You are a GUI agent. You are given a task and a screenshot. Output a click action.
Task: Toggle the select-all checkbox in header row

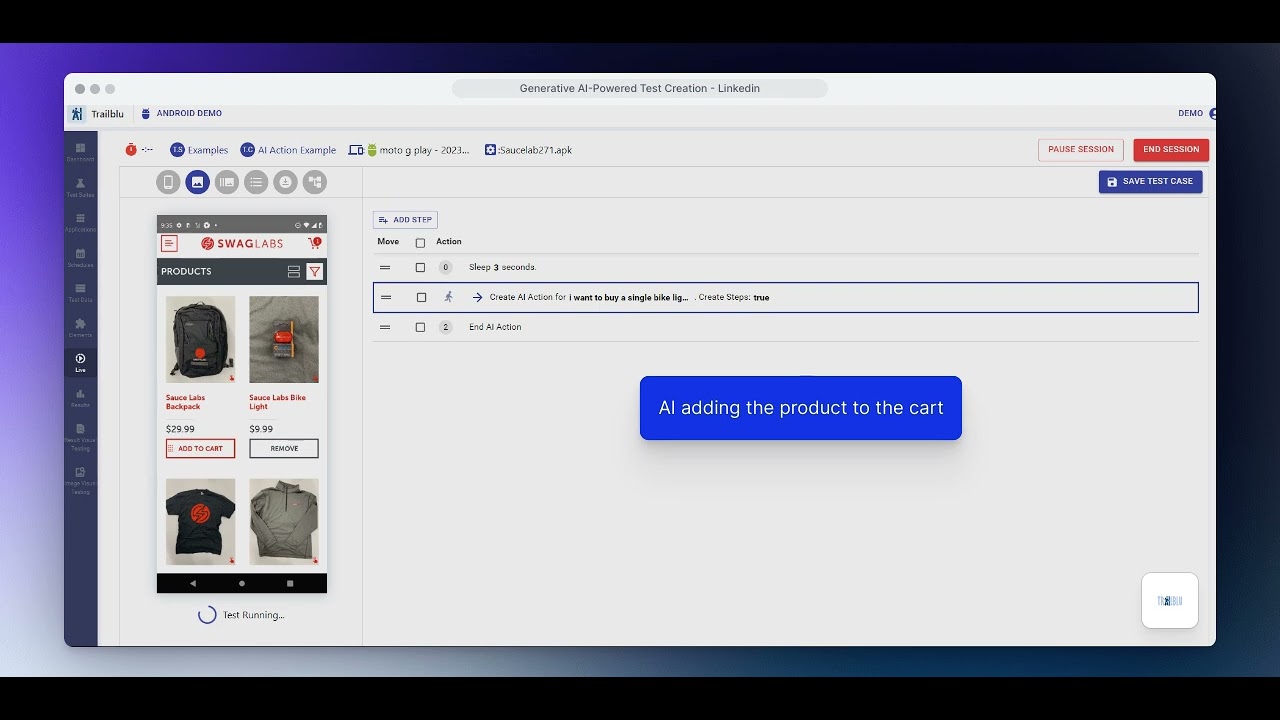pyautogui.click(x=420, y=242)
